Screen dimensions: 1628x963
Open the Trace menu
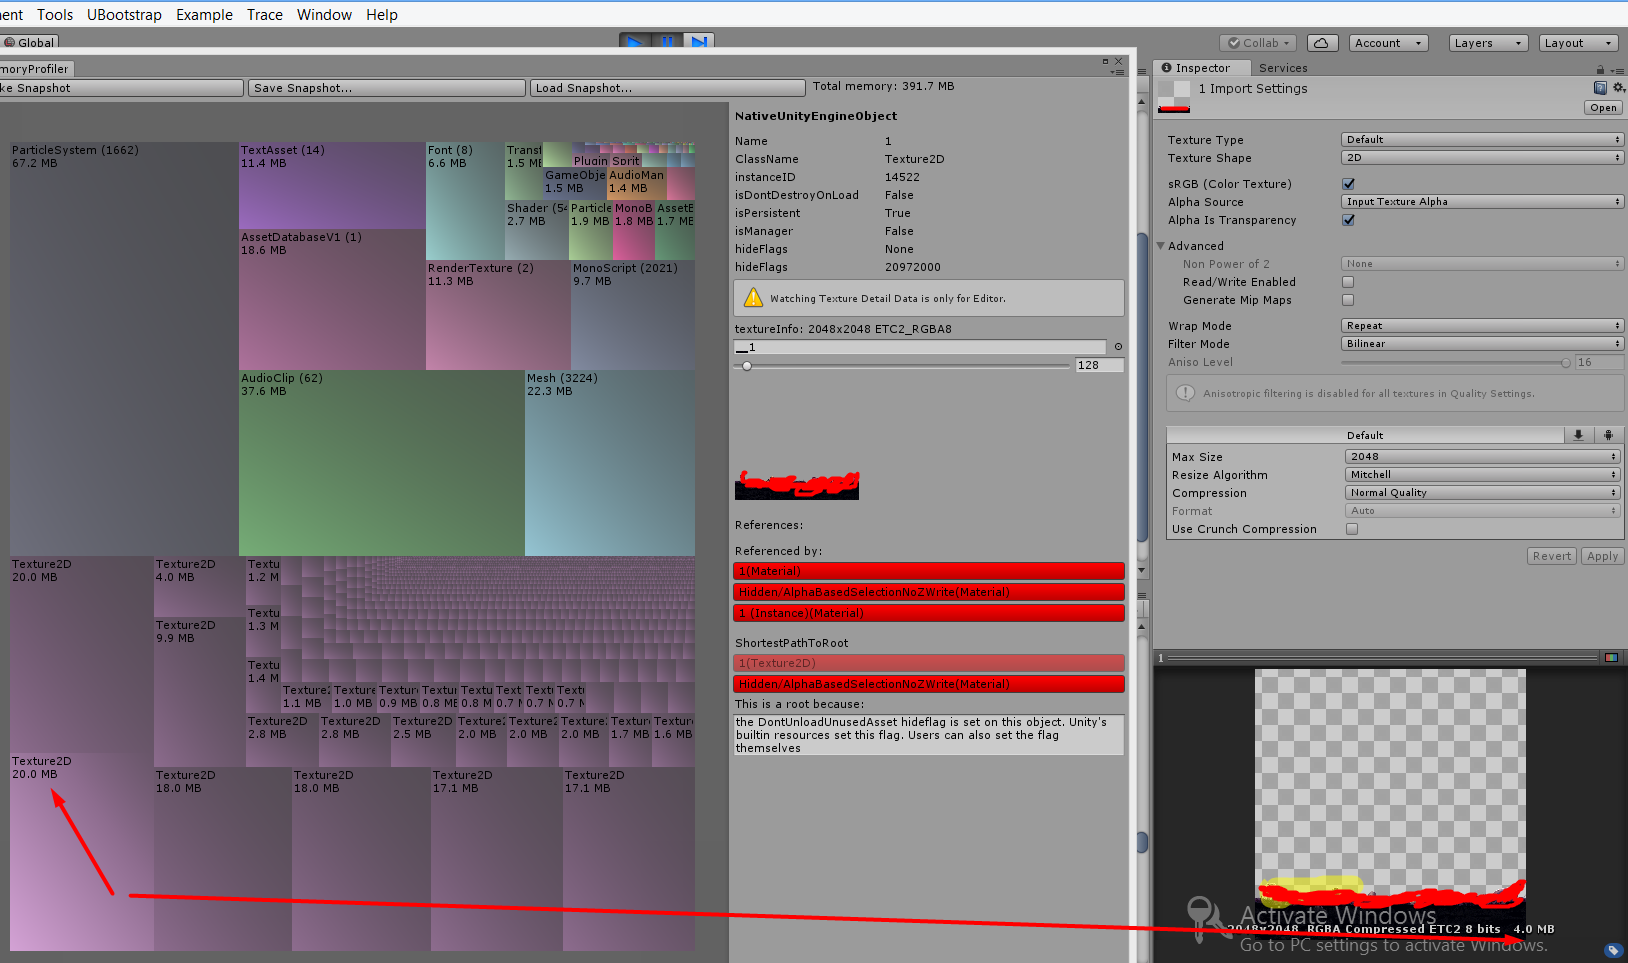pyautogui.click(x=265, y=15)
